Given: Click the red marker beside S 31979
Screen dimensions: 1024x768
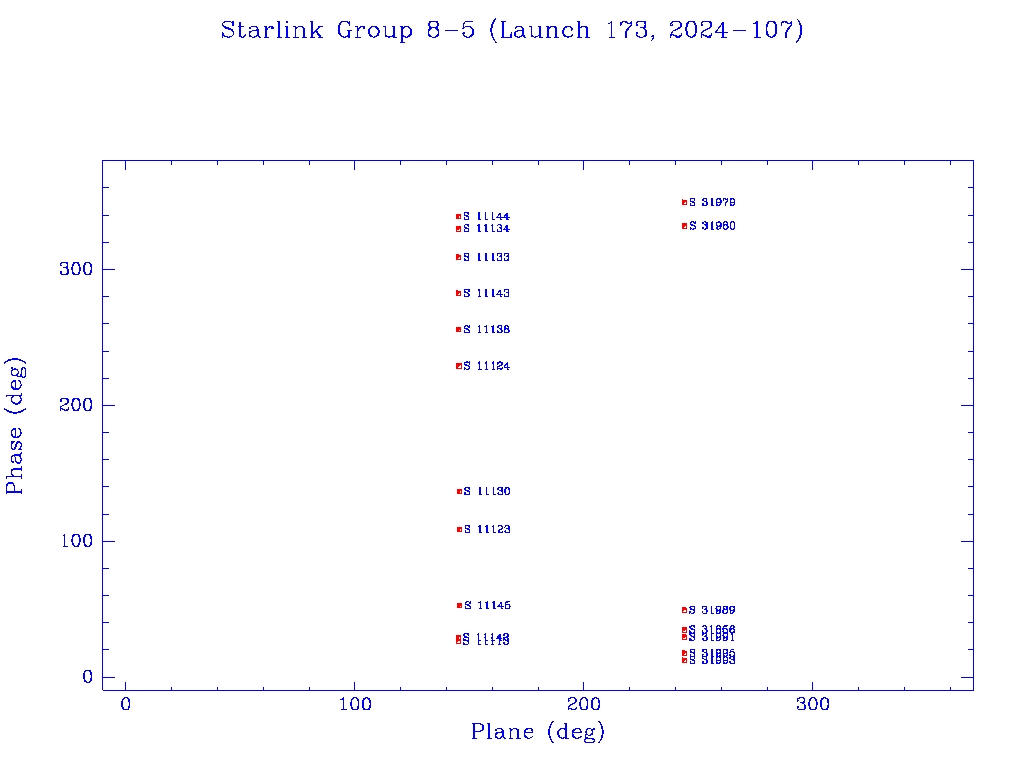Looking at the screenshot, I should click(684, 202).
